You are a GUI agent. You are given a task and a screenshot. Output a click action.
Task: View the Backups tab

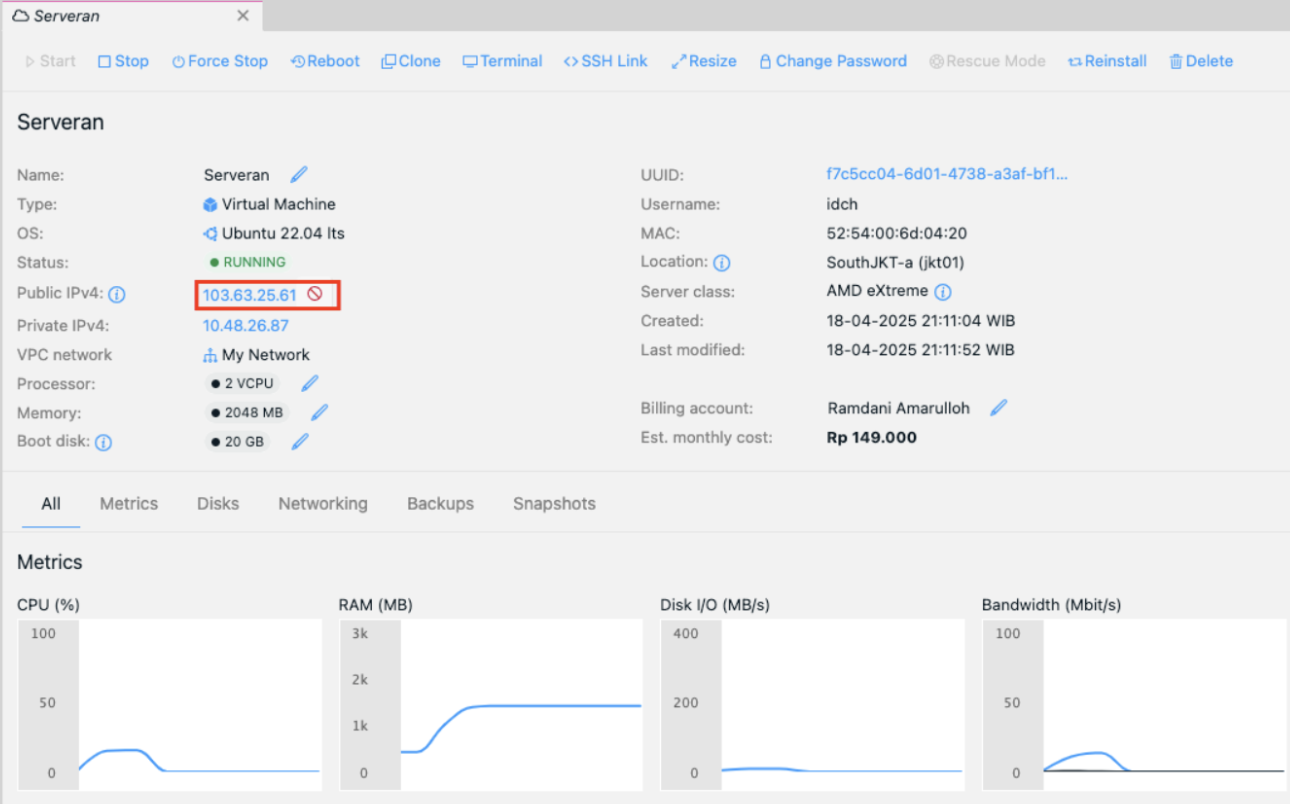440,504
